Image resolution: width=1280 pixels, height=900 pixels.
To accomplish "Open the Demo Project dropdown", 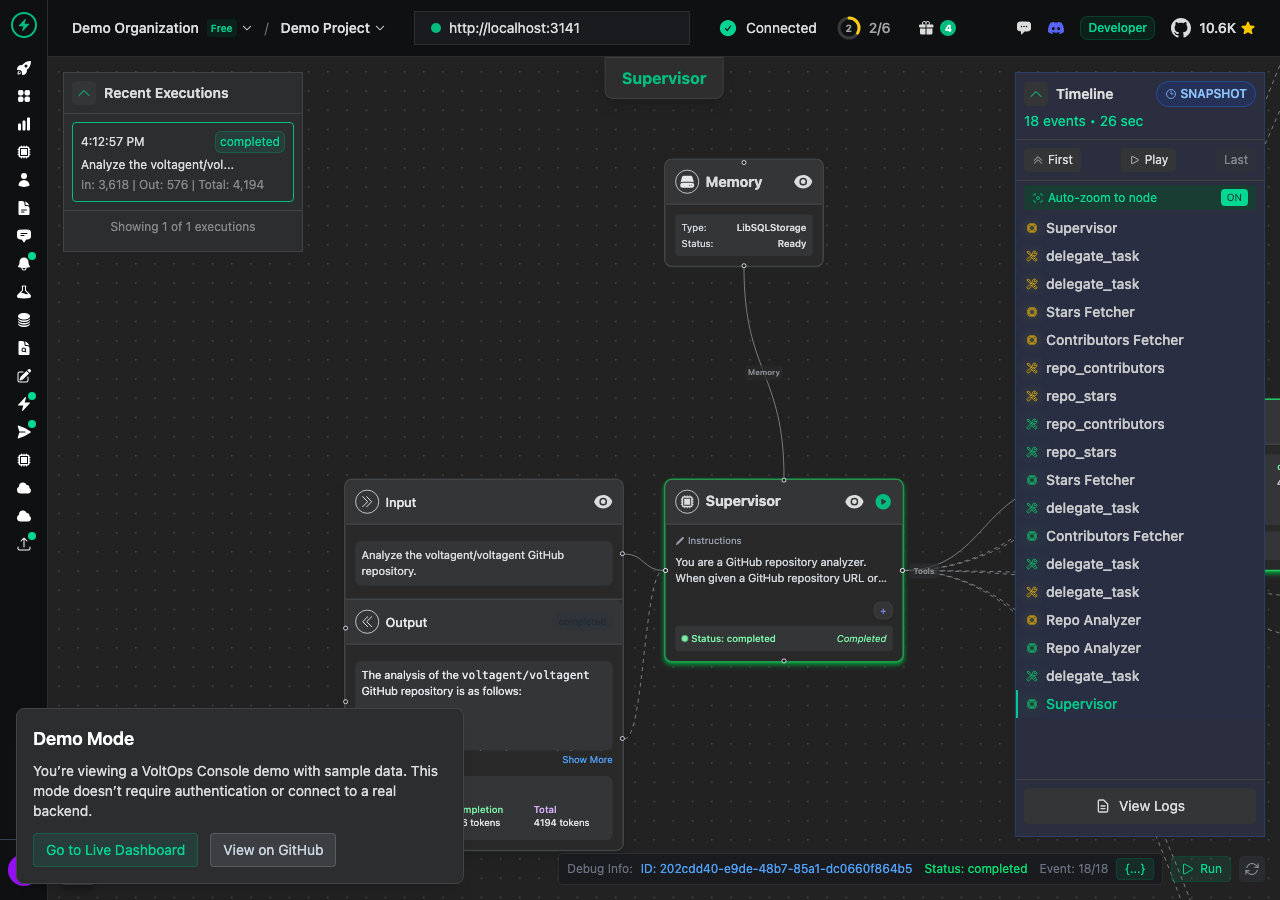I will (x=332, y=28).
